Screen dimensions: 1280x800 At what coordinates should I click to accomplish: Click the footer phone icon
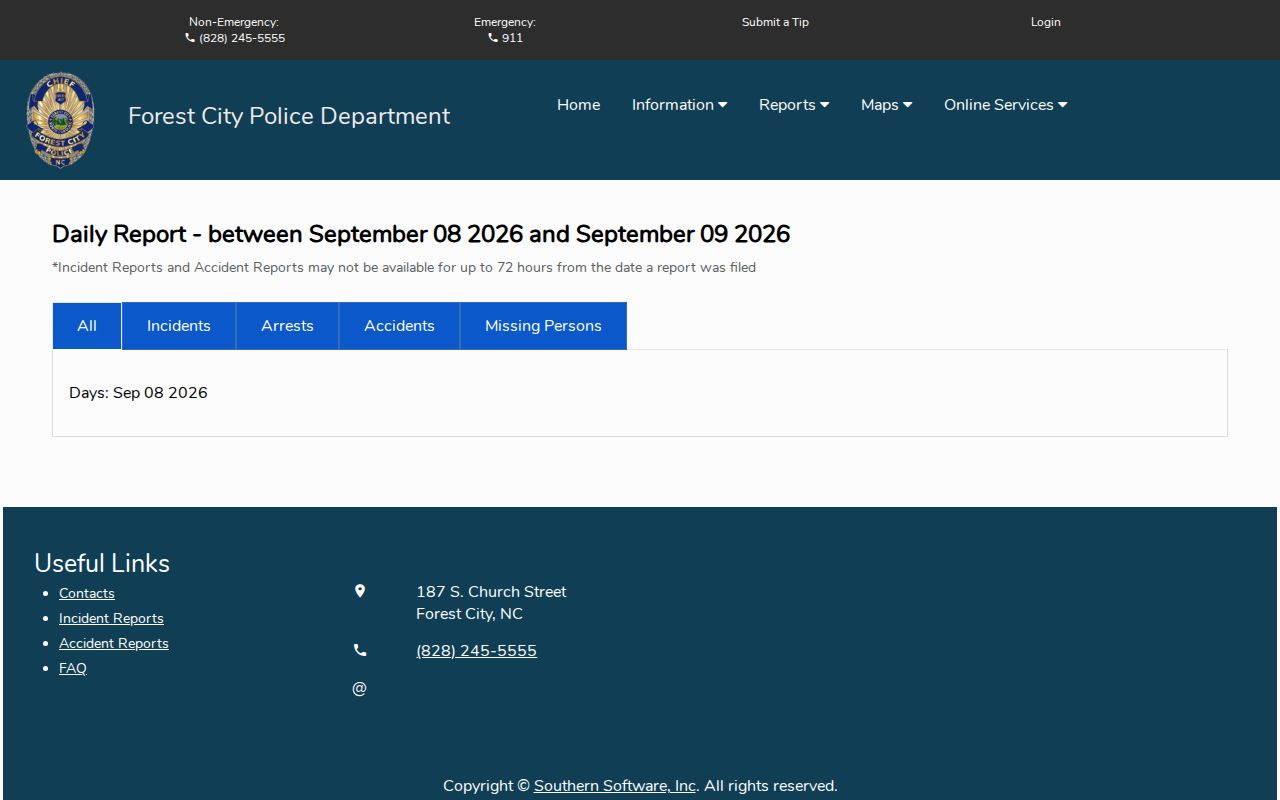coord(360,650)
